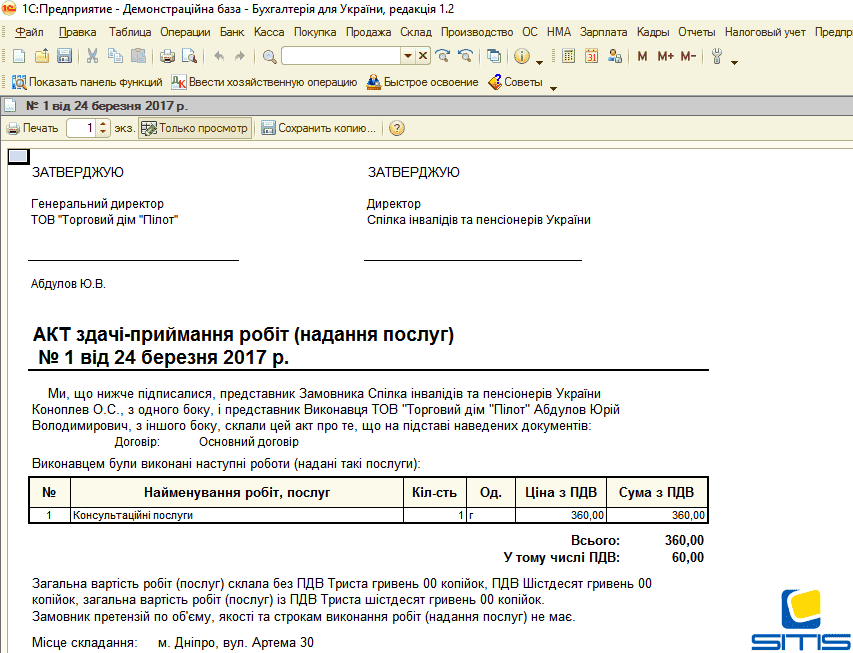Open the Правка menu
Viewport: 853px width, 653px height.
tap(77, 32)
